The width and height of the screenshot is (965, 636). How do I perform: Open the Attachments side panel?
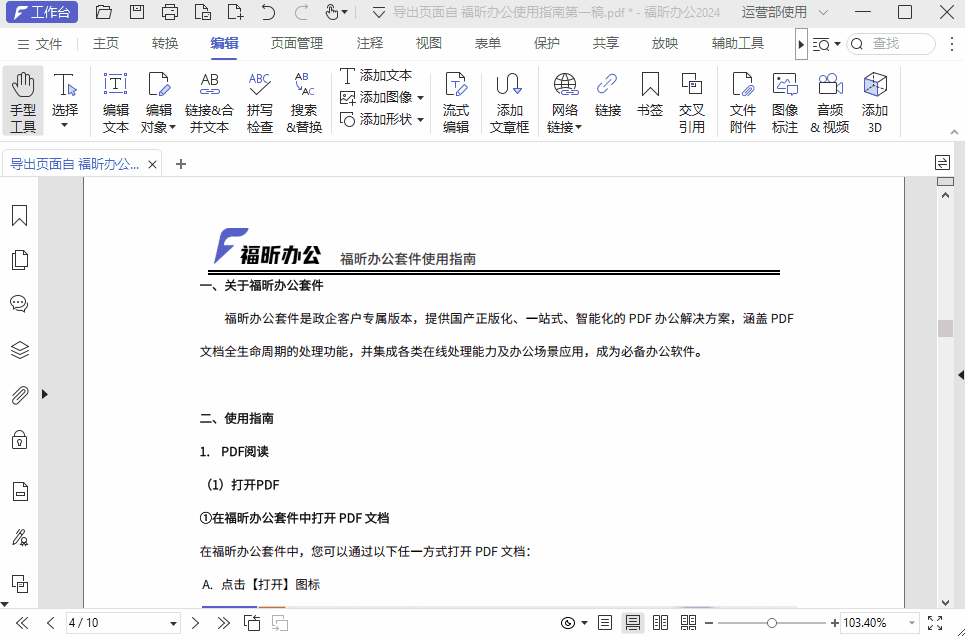(x=20, y=395)
